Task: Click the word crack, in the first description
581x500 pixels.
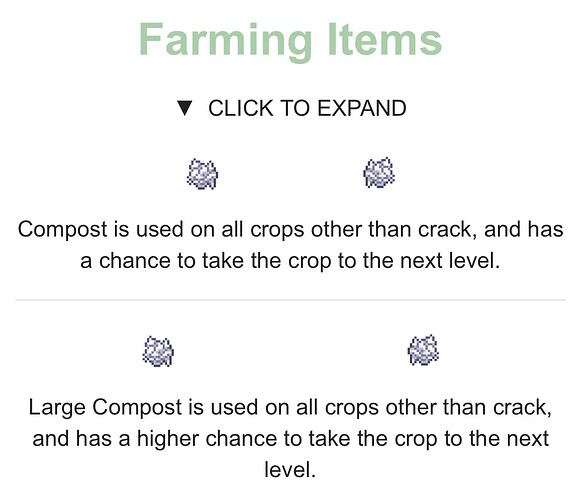Action: click(x=448, y=230)
